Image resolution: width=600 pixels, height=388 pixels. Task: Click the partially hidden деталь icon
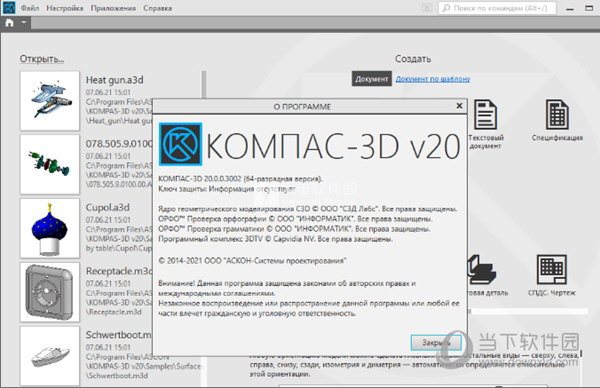coord(482,270)
